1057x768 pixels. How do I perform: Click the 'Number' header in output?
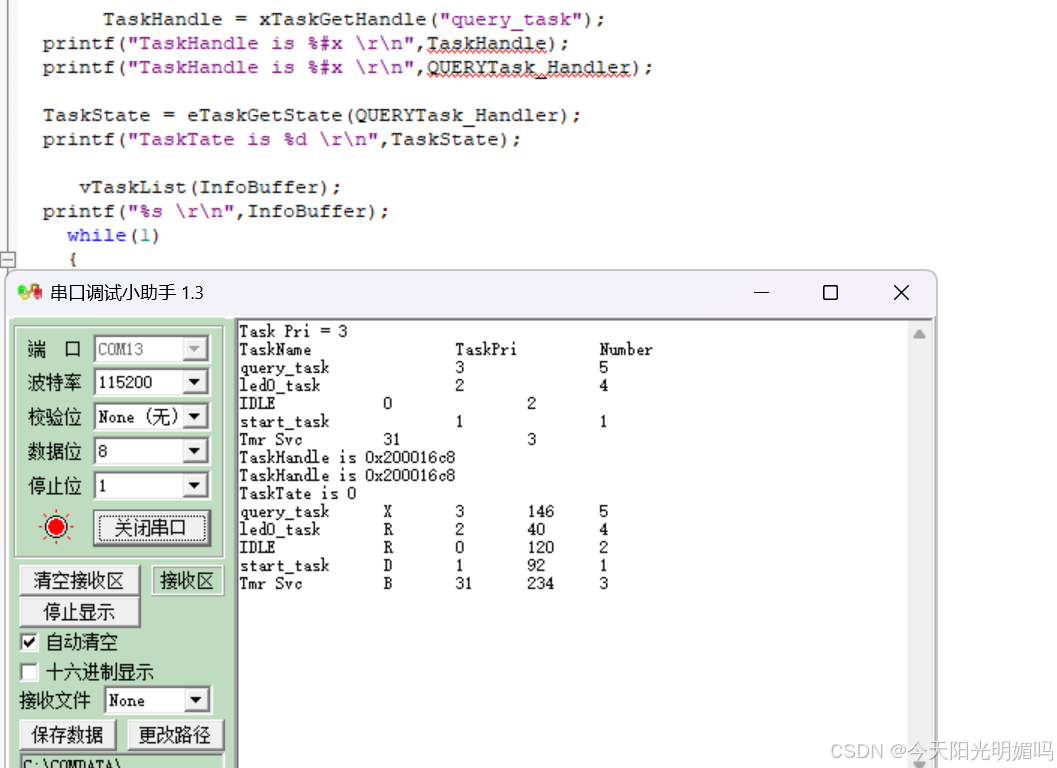tap(626, 349)
